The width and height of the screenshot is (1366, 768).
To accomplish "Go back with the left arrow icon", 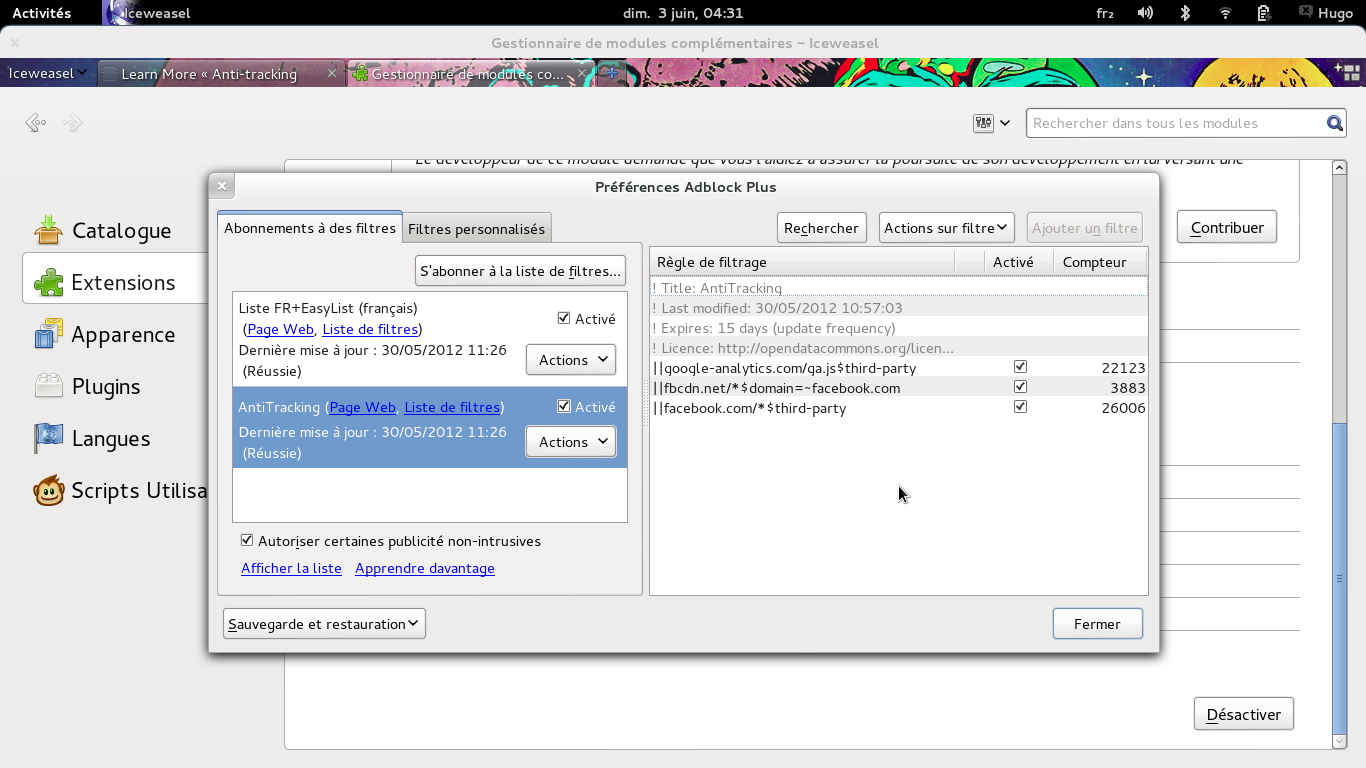I will [x=36, y=123].
